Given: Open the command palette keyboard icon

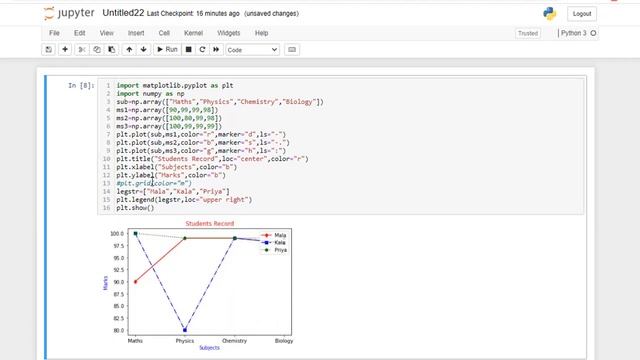Looking at the screenshot, I should pos(292,50).
